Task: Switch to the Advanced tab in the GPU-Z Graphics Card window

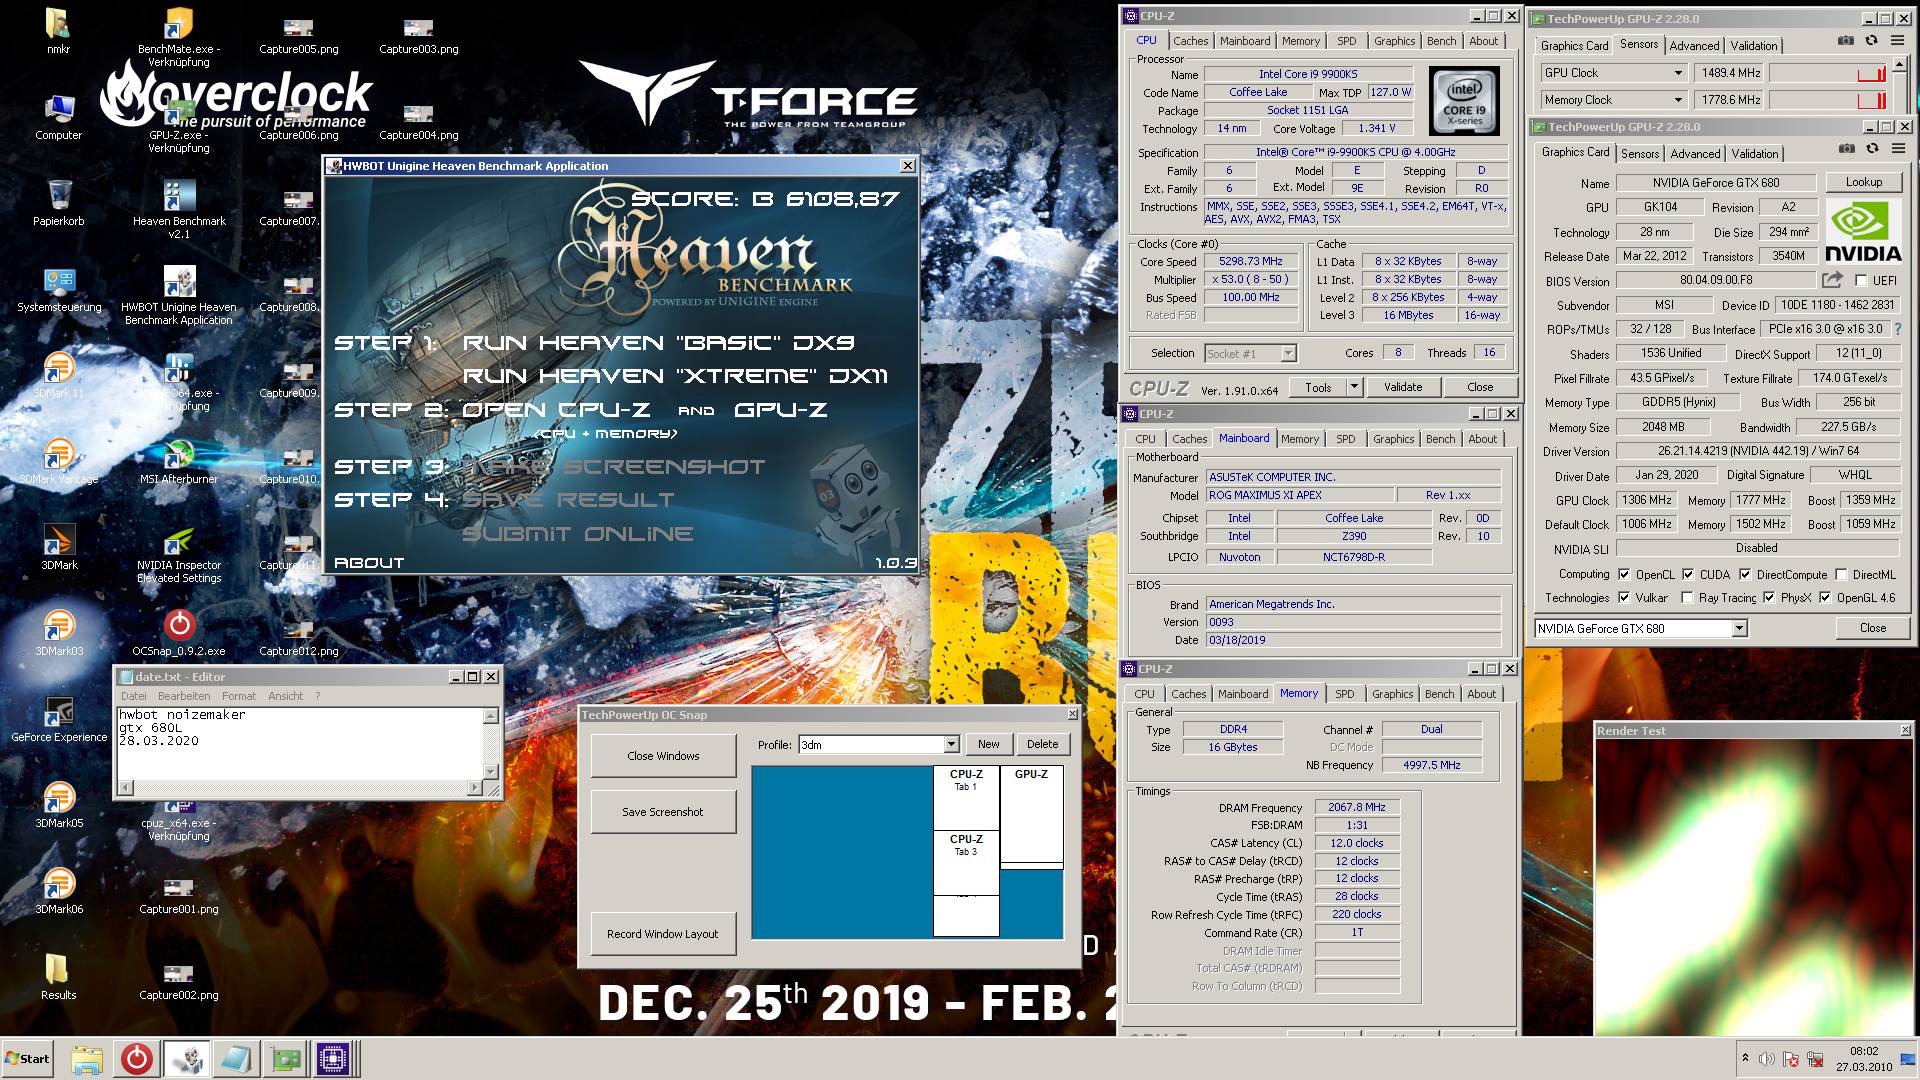Action: 1695,153
